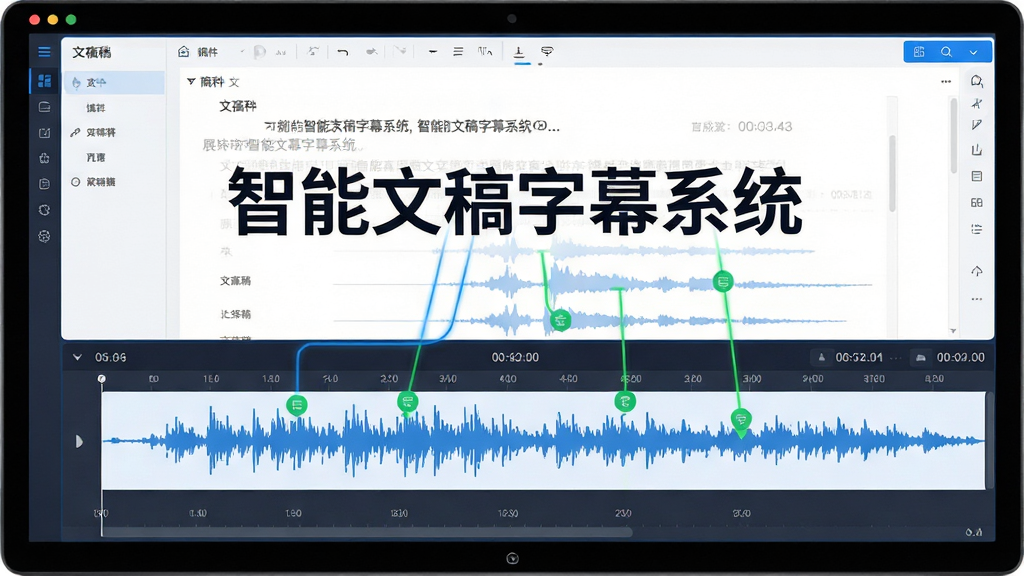Open the hamburger menu in dark sidebar
This screenshot has width=1024, height=576.
(x=44, y=52)
